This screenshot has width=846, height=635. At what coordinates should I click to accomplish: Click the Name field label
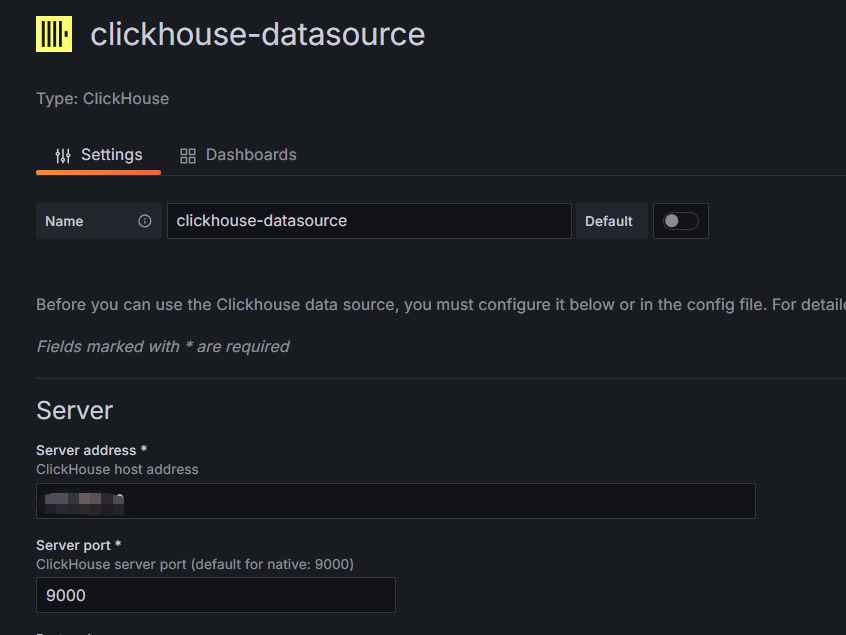[65, 221]
